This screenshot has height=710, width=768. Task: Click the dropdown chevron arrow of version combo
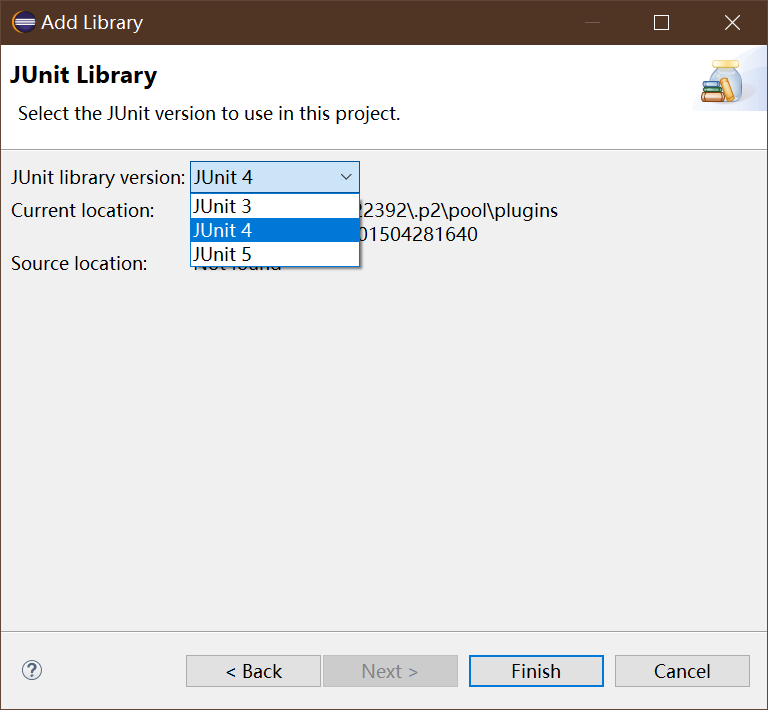pos(346,177)
